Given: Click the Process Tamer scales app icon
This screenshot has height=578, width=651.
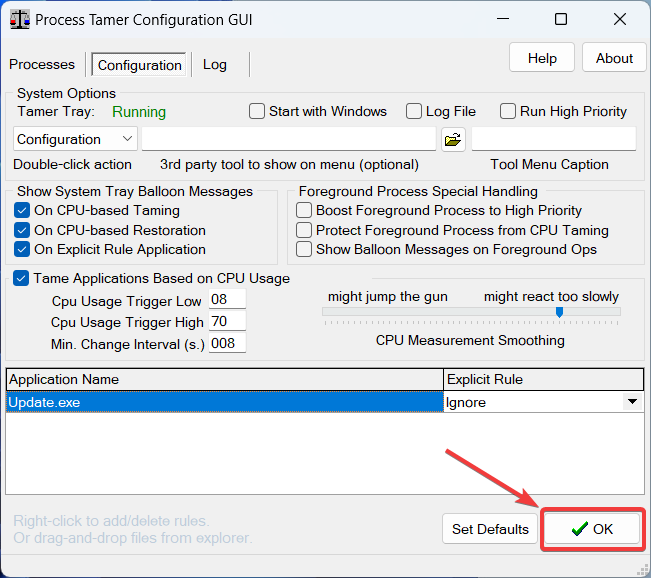Looking at the screenshot, I should [x=20, y=20].
